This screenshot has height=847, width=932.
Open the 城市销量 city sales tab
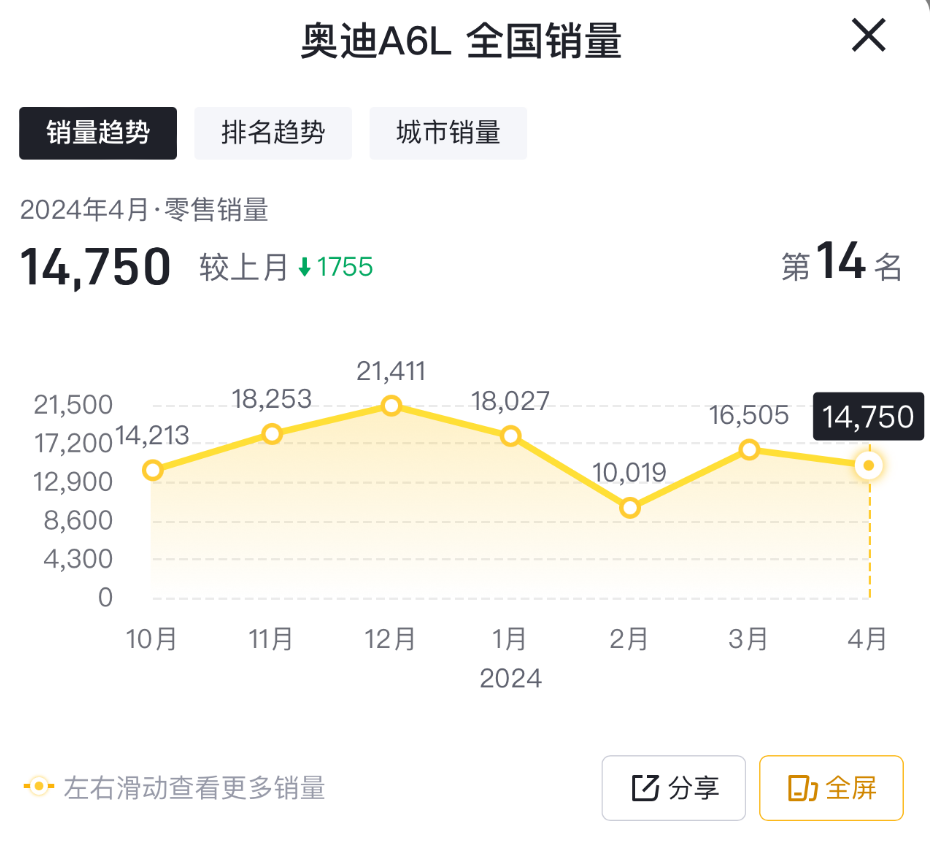pos(448,133)
